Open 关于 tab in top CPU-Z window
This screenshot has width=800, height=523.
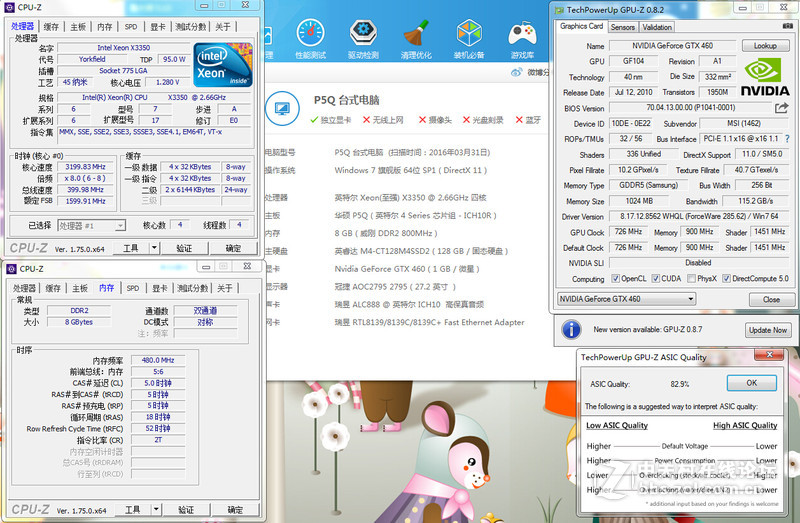point(222,27)
